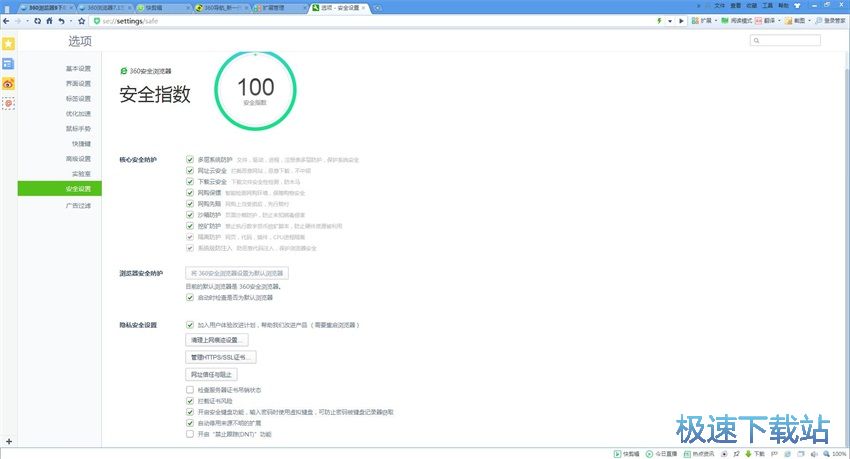Screen dimensions: 850x459
Task: Open the Weibo icon in the sidebar
Action: [x=8, y=83]
